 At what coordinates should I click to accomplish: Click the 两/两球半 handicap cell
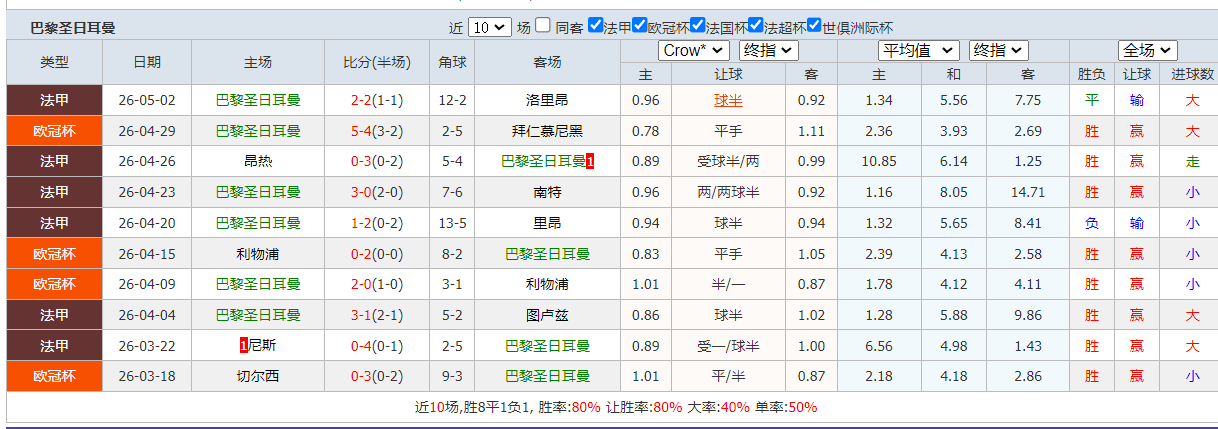pyautogui.click(x=728, y=192)
